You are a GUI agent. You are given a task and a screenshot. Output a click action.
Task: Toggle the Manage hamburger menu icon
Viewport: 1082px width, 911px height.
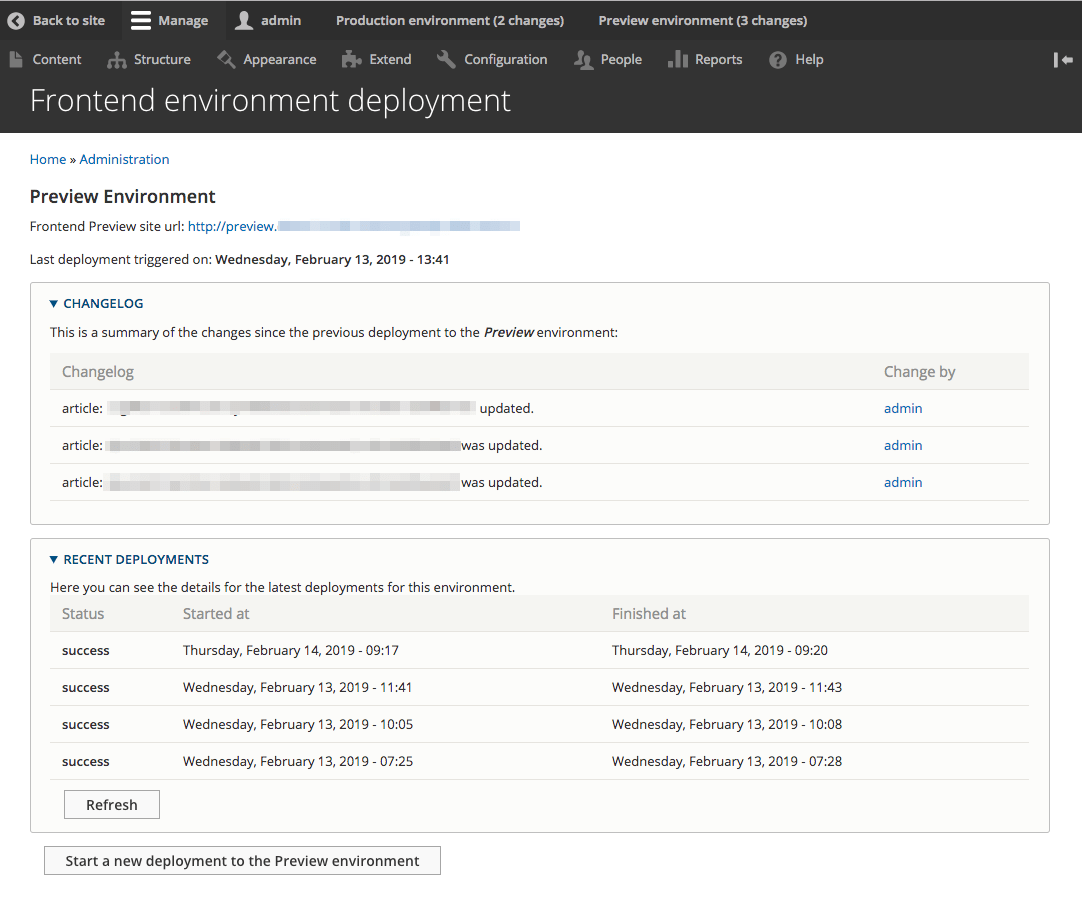(x=141, y=20)
